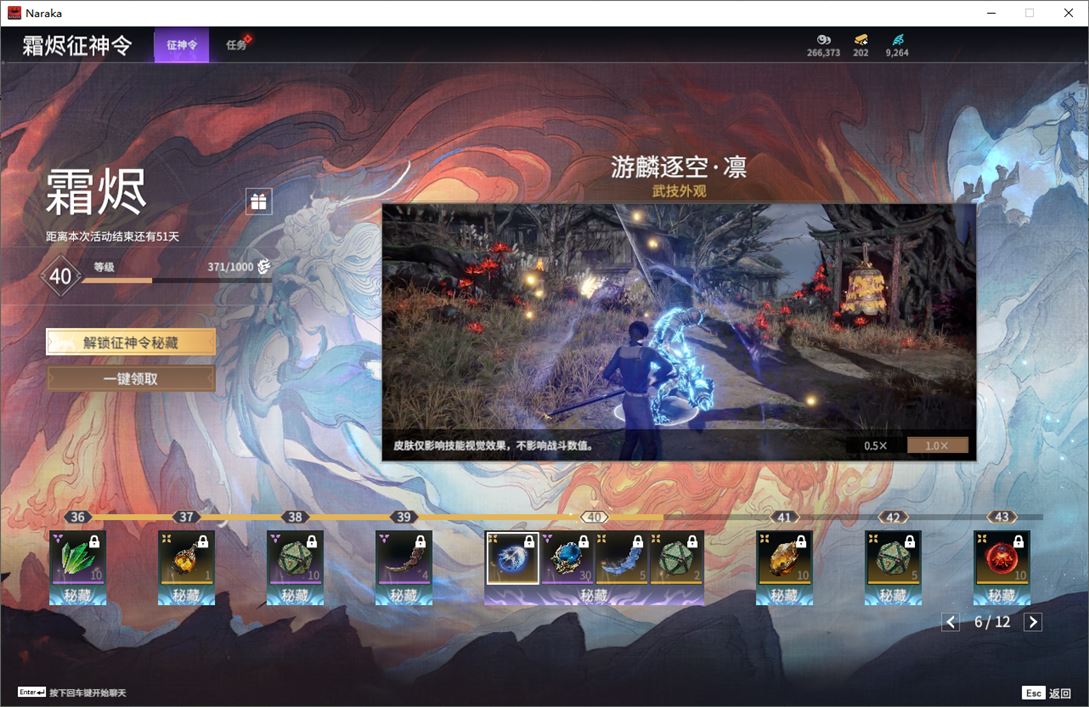Click the 秘藏 label under level 40

pyautogui.click(x=595, y=595)
